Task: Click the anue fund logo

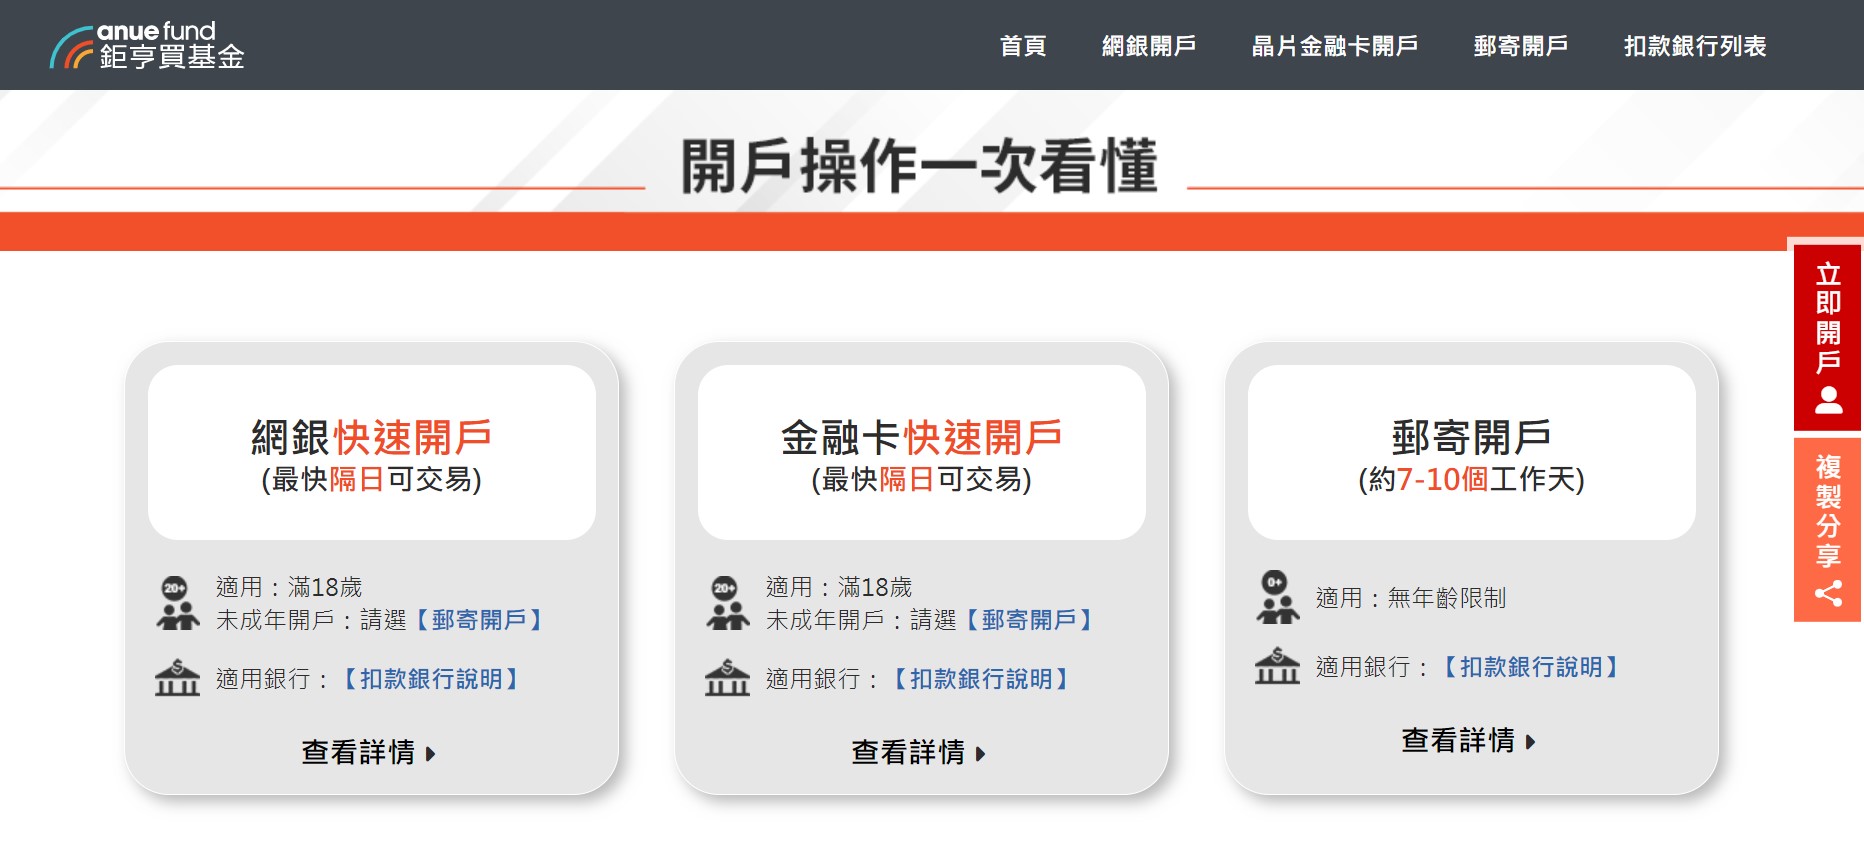Action: tap(147, 46)
